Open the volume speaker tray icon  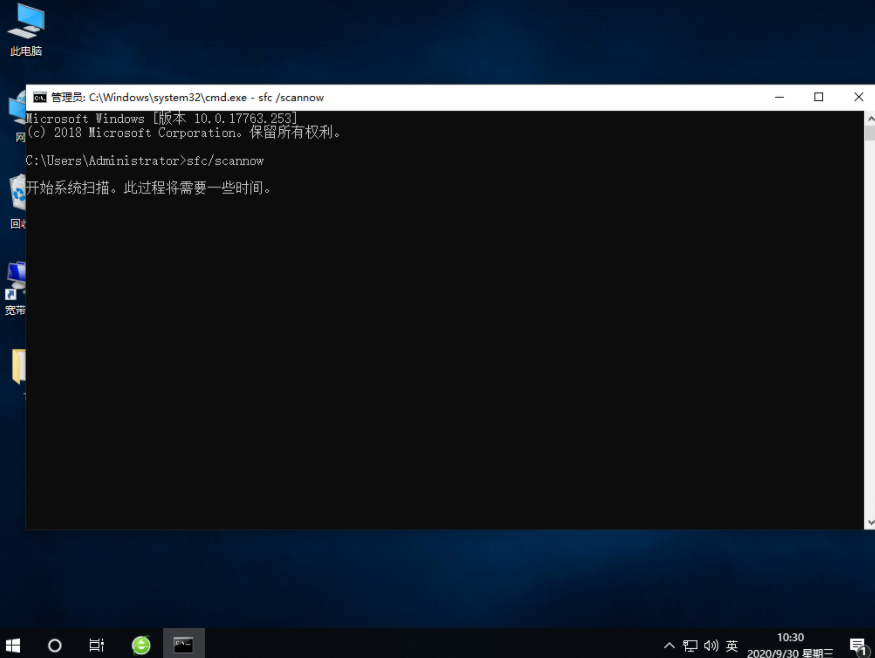coord(711,646)
